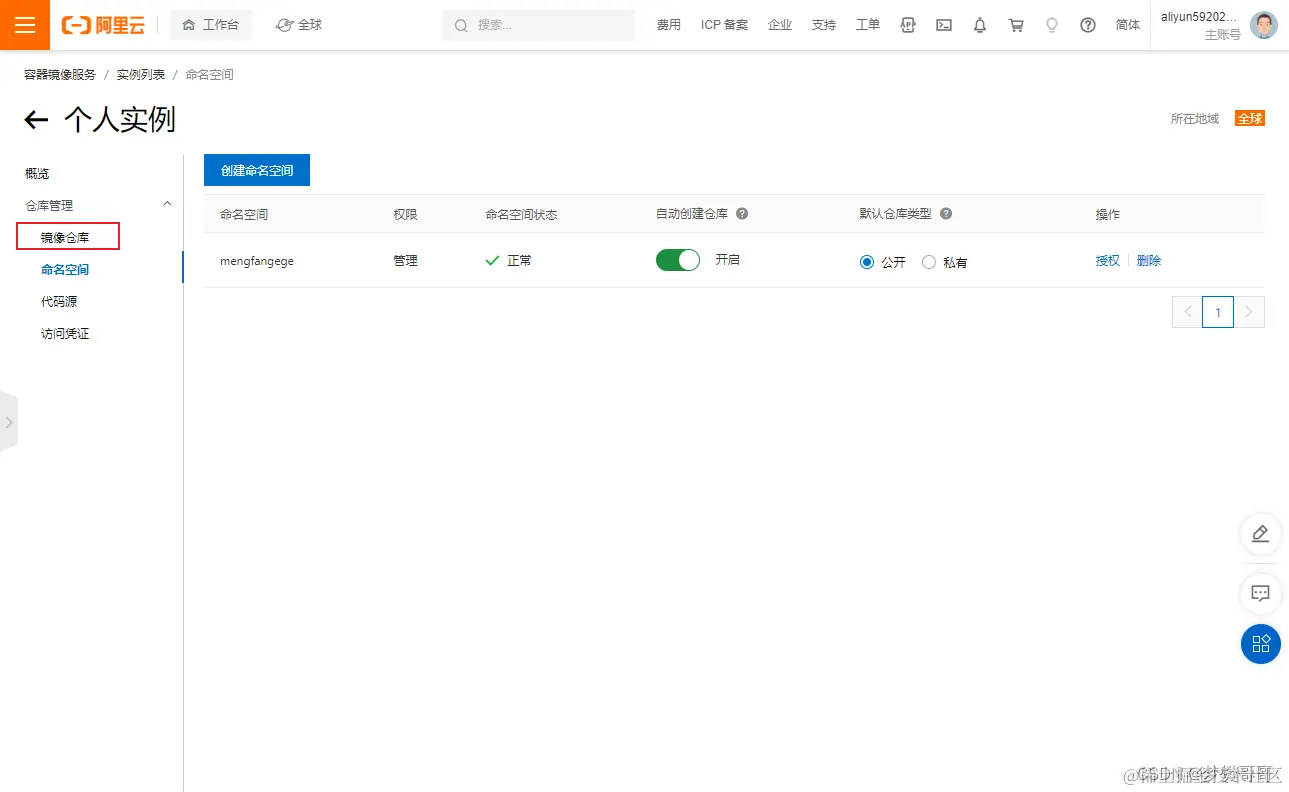1289x792 pixels.
Task: Click the orange 全球 region tag
Action: [1250, 118]
